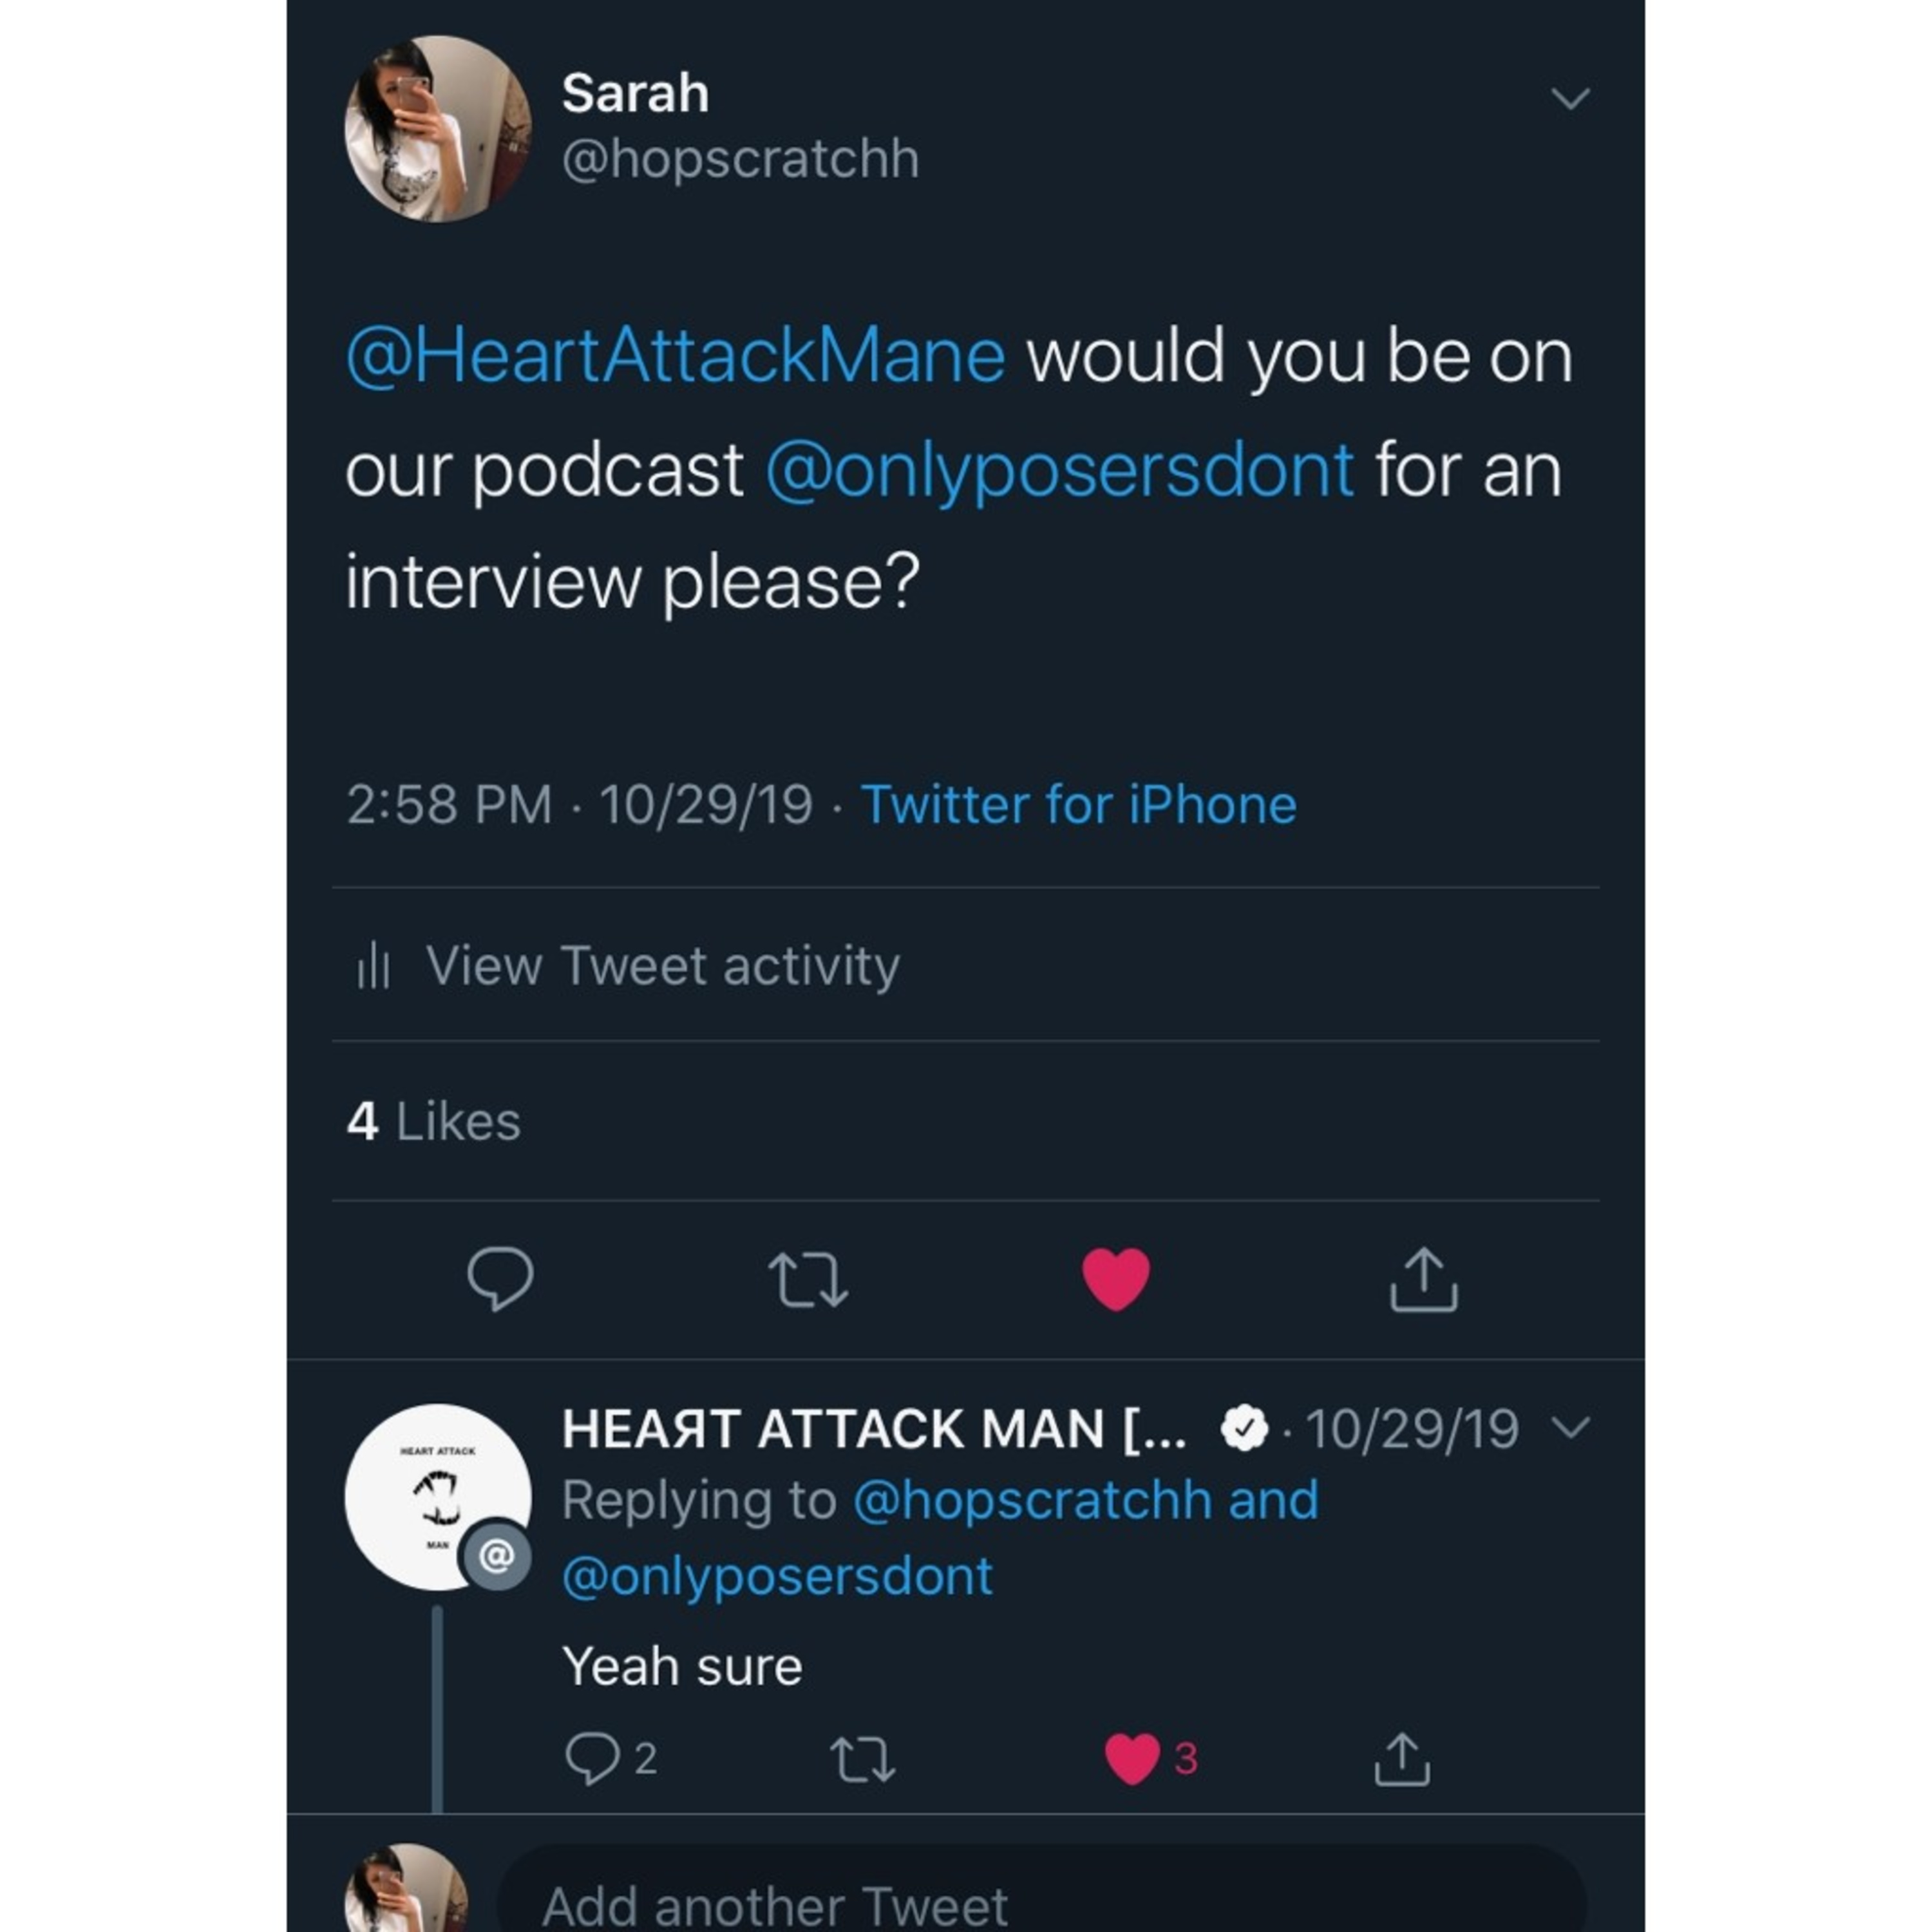The image size is (1932, 1932).
Task: Share Sarah's main tweet
Action: [1423, 1279]
